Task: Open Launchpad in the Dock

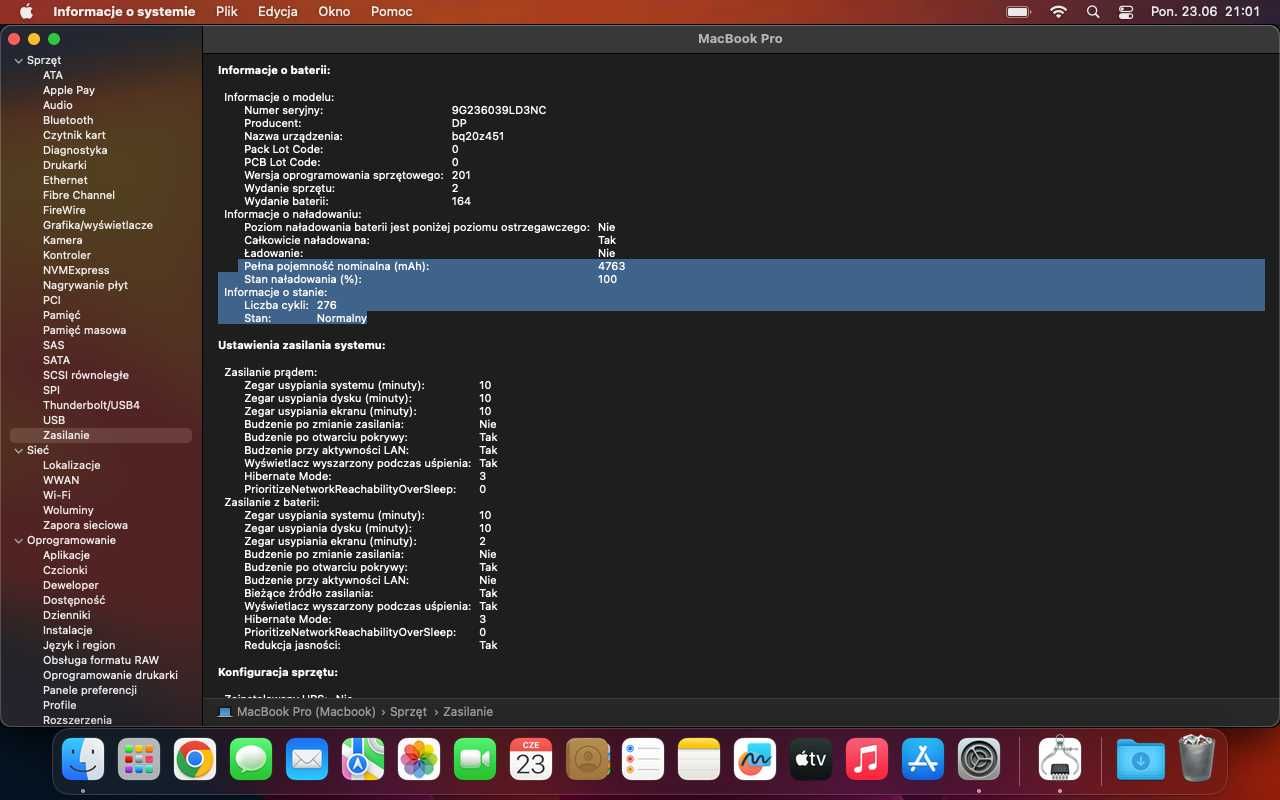Action: point(139,760)
